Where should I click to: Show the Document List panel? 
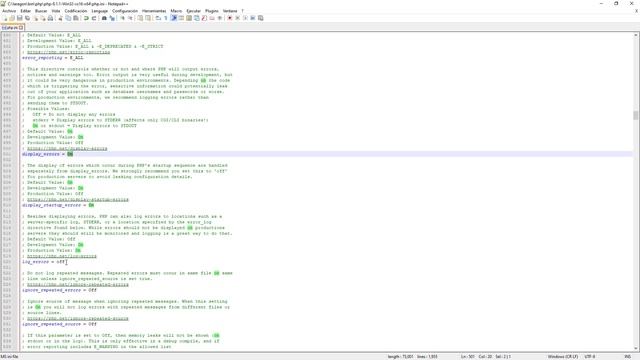point(196,18)
